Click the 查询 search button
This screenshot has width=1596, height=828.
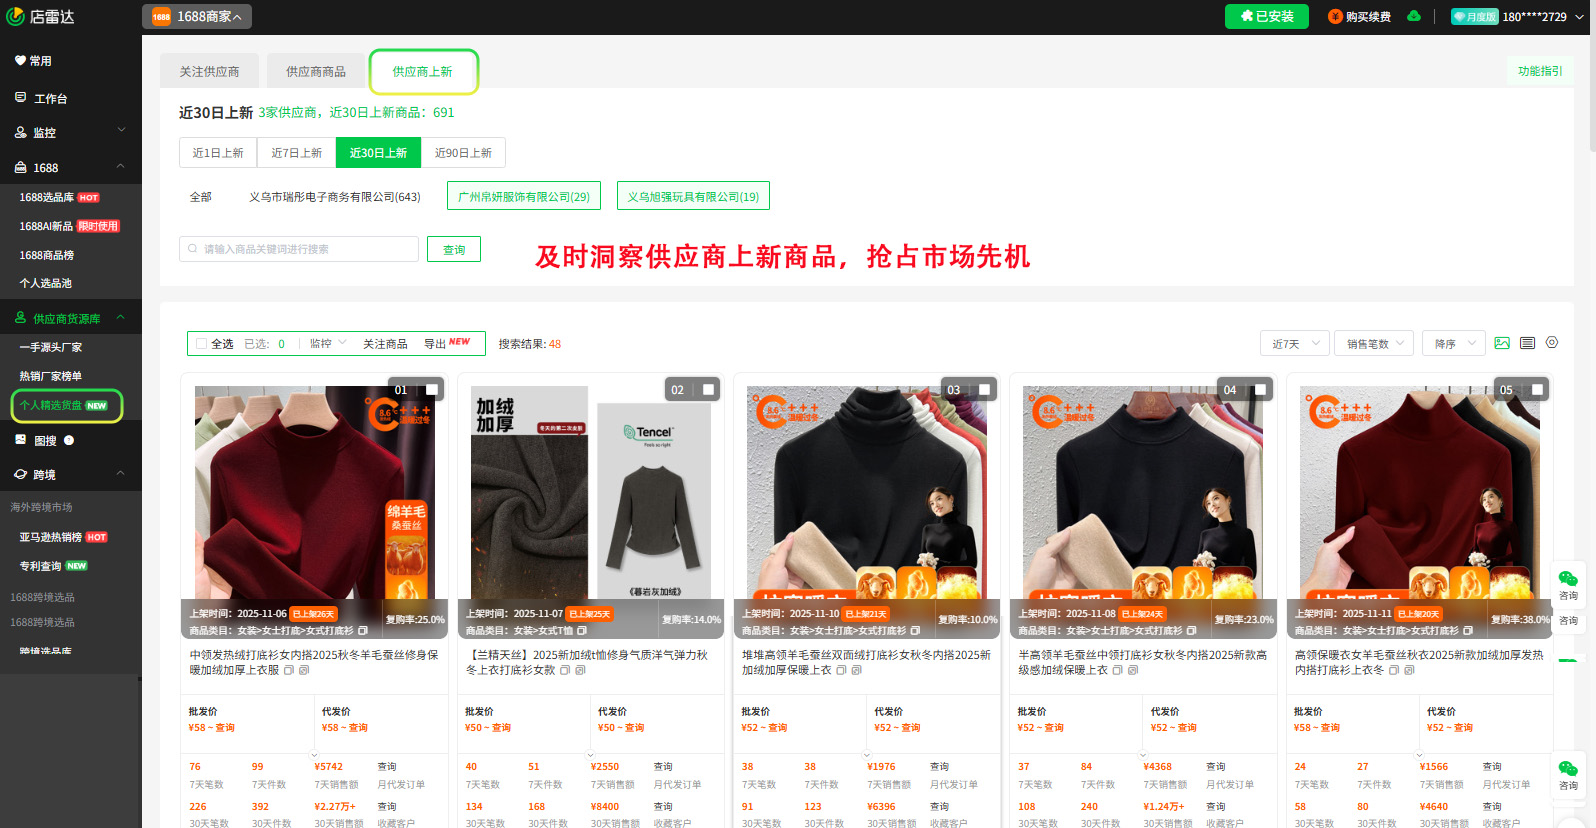[x=454, y=250]
